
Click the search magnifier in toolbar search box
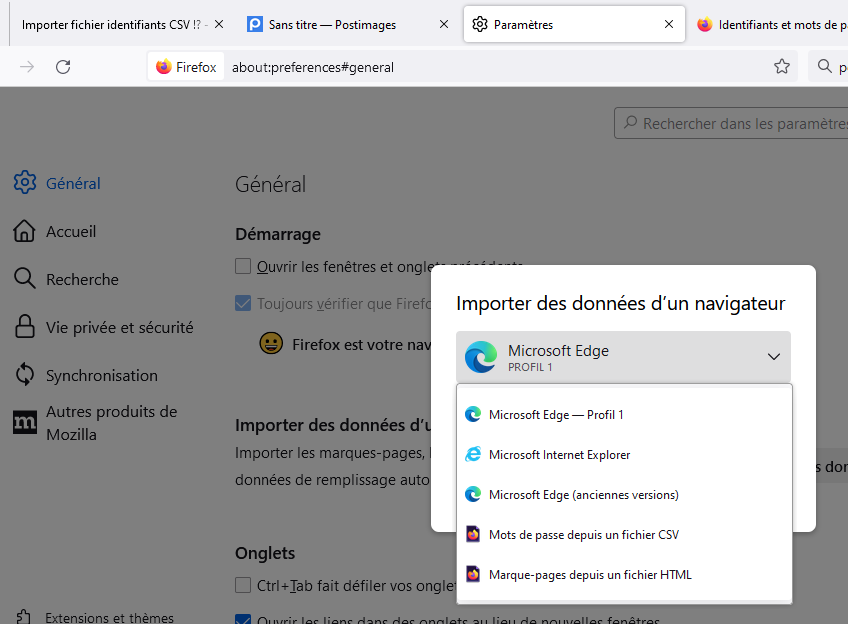pyautogui.click(x=824, y=66)
